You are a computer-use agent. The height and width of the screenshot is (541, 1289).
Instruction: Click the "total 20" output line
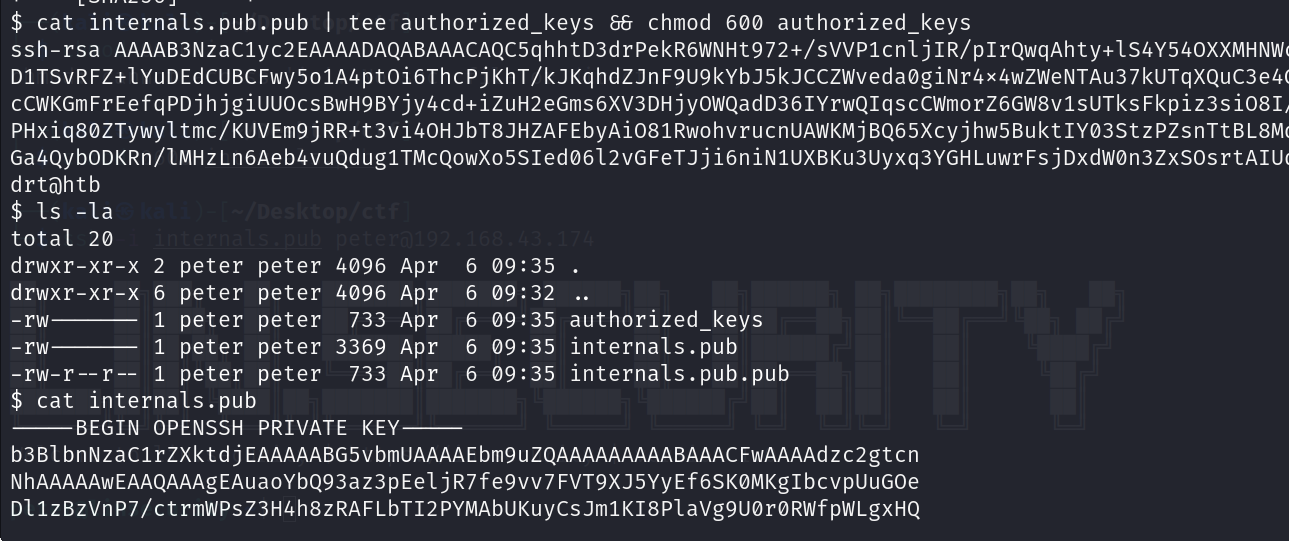(62, 239)
